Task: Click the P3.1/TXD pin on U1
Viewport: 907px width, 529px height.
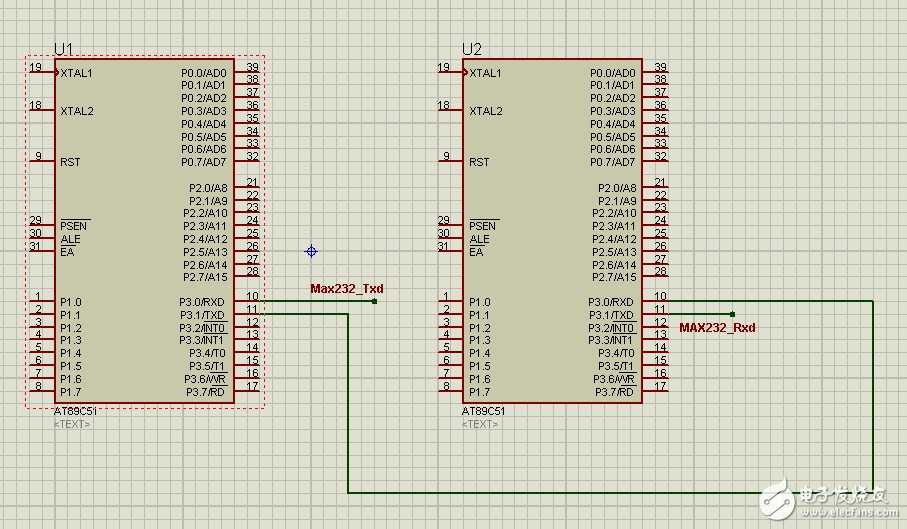Action: [x=202, y=315]
